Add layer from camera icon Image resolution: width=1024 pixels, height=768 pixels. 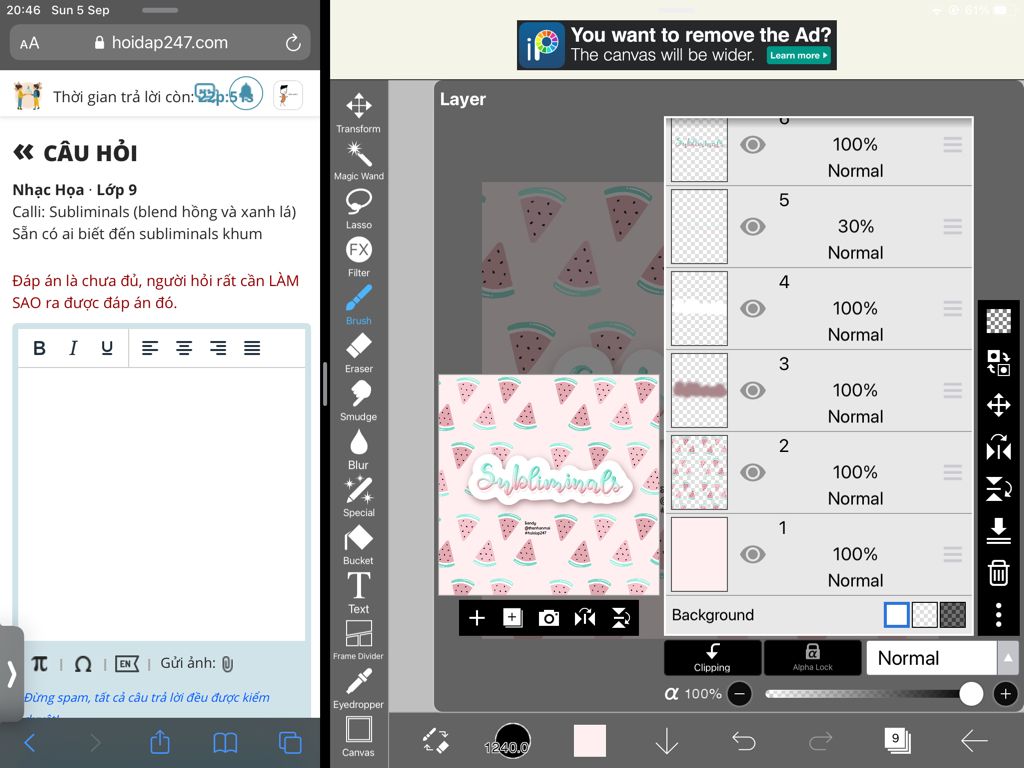pyautogui.click(x=549, y=618)
